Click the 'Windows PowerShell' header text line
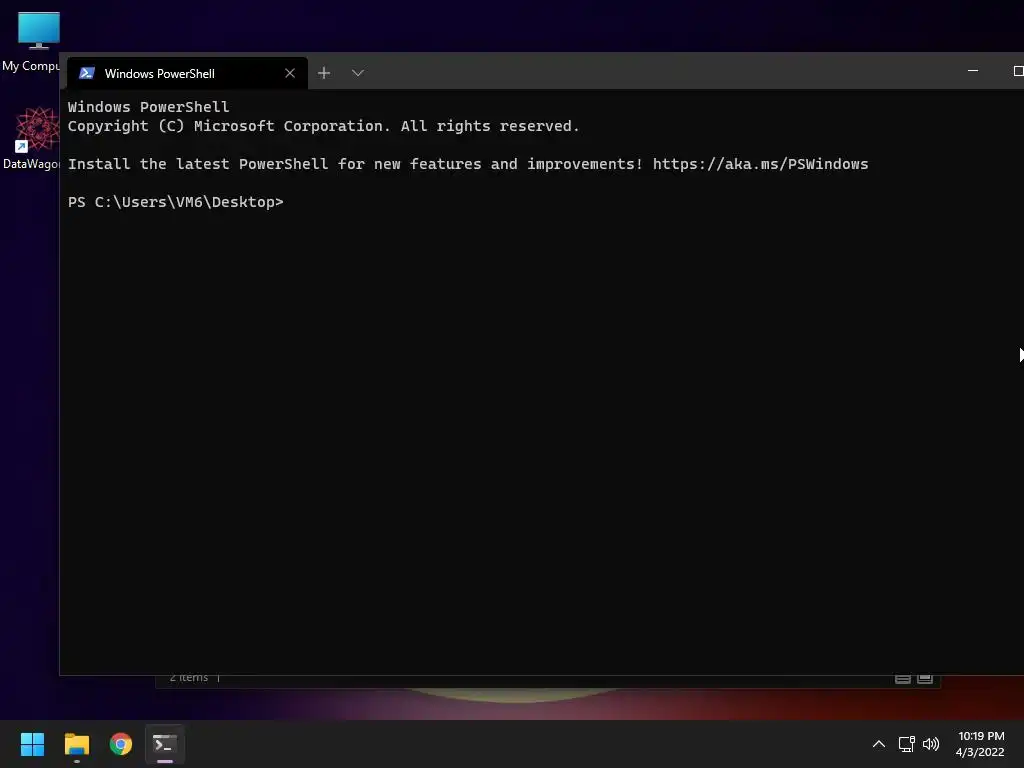1024x768 pixels. 148,107
